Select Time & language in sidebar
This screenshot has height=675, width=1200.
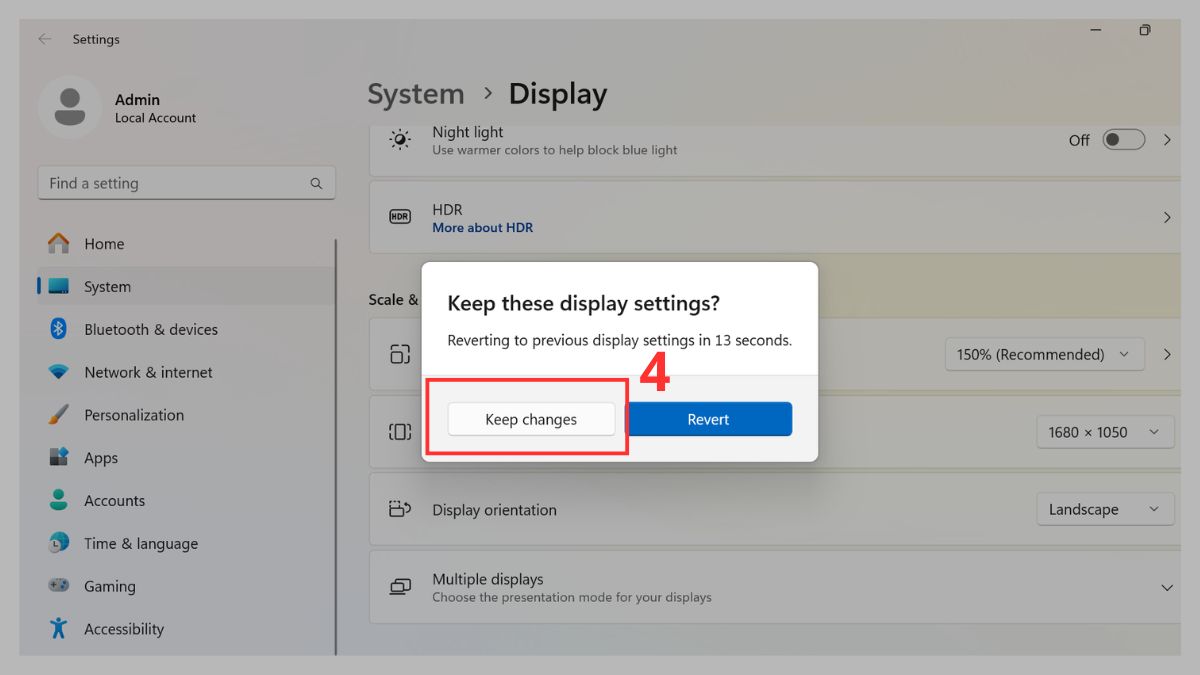(x=140, y=543)
